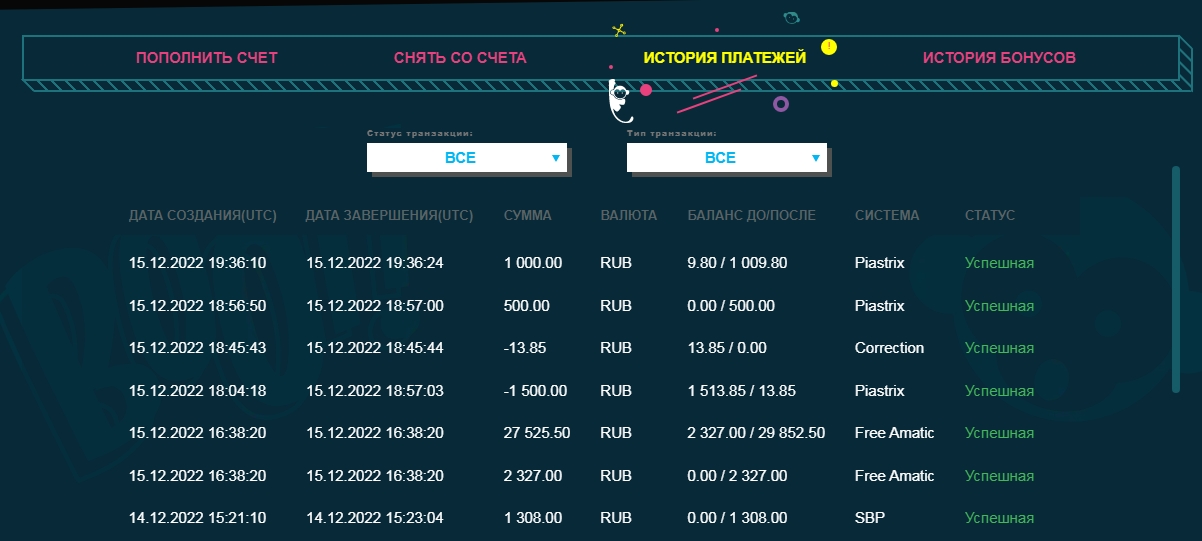Viewport: 1202px width, 541px height.
Task: Click Piastrix in the 1 000.00 row
Action: [x=880, y=263]
